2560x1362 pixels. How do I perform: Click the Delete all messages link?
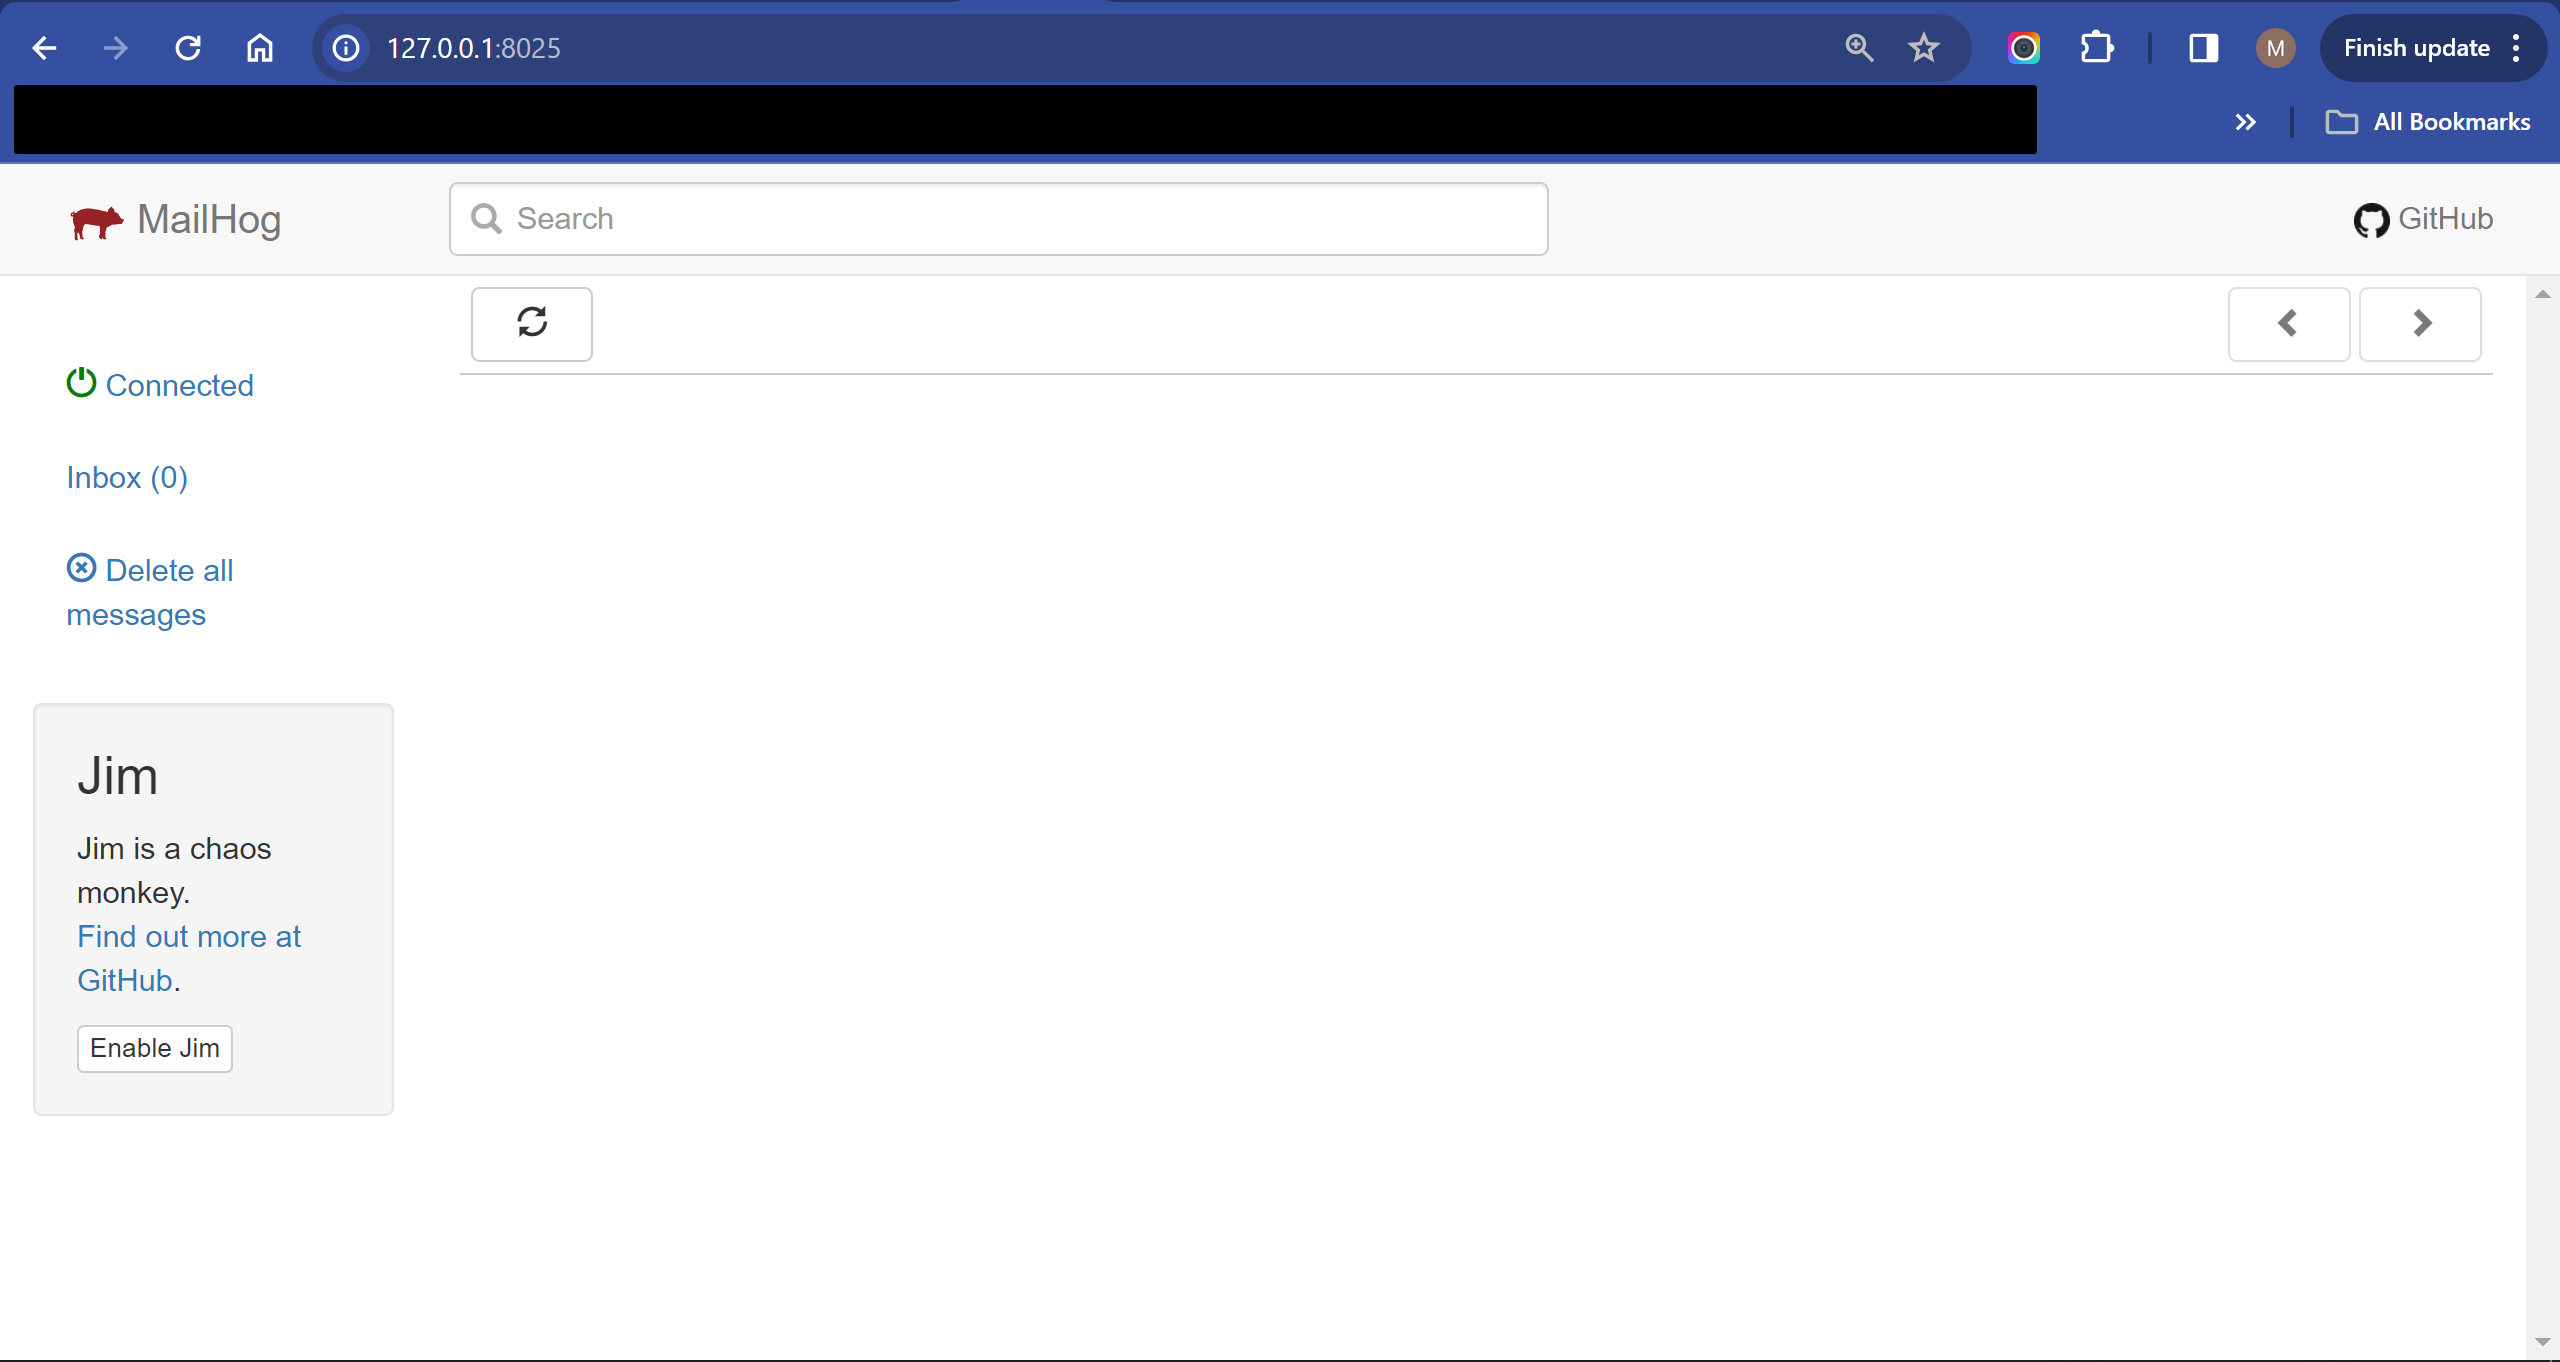(x=150, y=592)
